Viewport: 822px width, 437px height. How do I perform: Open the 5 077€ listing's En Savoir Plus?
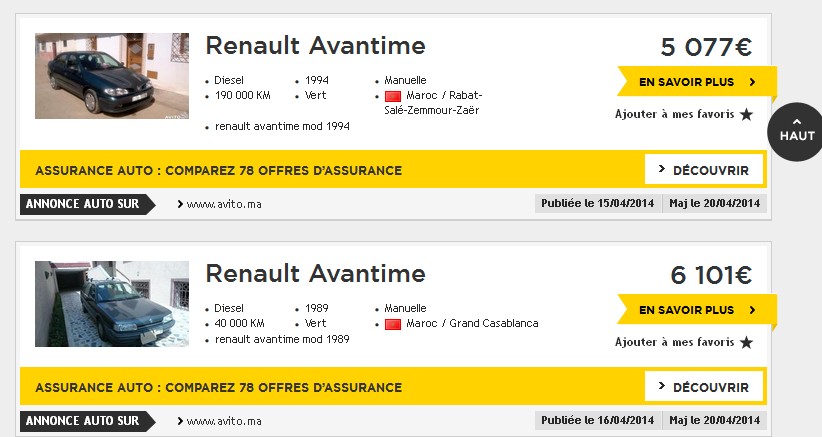tap(696, 82)
